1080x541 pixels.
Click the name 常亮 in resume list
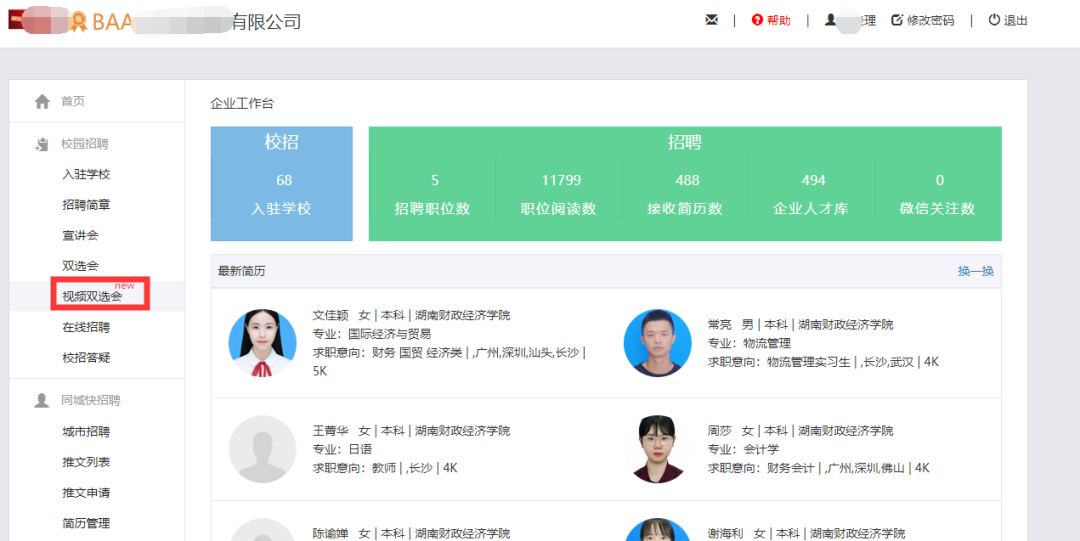pos(720,325)
